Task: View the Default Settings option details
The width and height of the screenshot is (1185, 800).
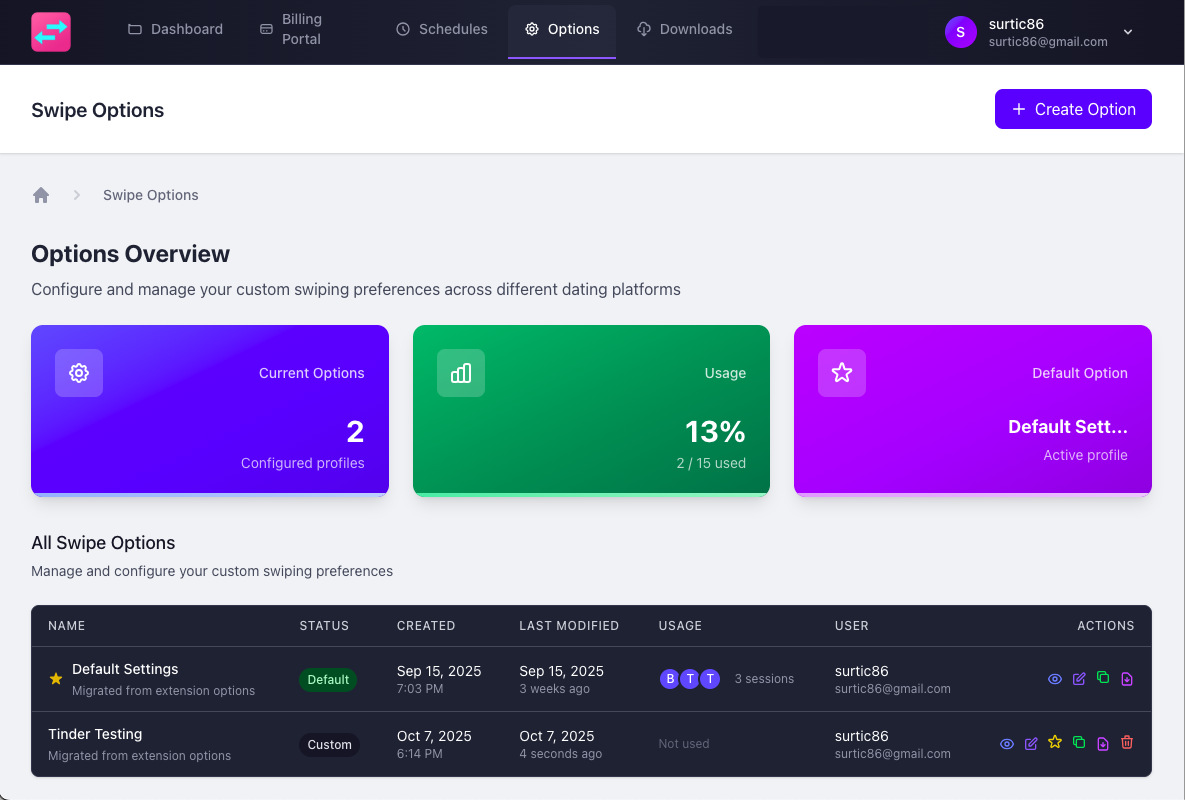Action: (1055, 679)
